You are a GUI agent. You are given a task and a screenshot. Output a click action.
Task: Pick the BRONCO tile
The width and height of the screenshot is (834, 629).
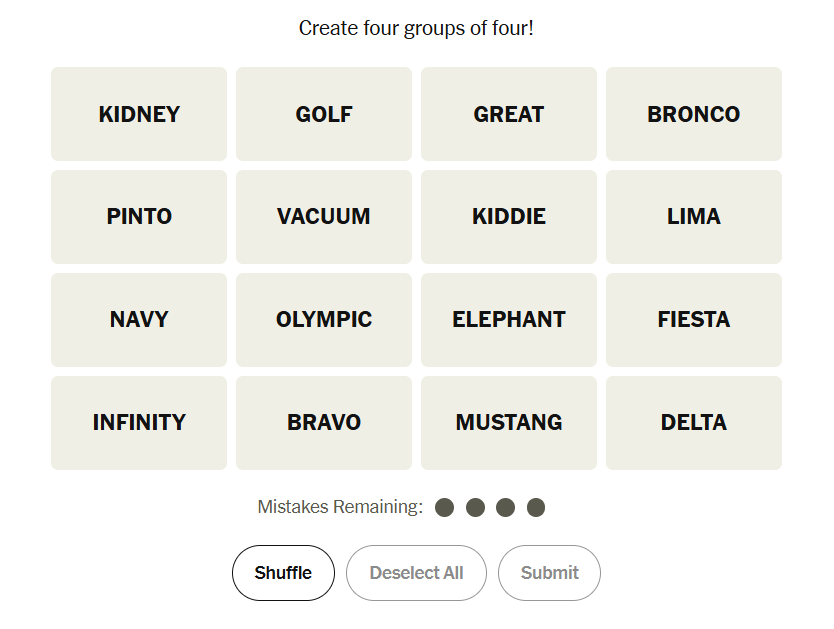(693, 114)
